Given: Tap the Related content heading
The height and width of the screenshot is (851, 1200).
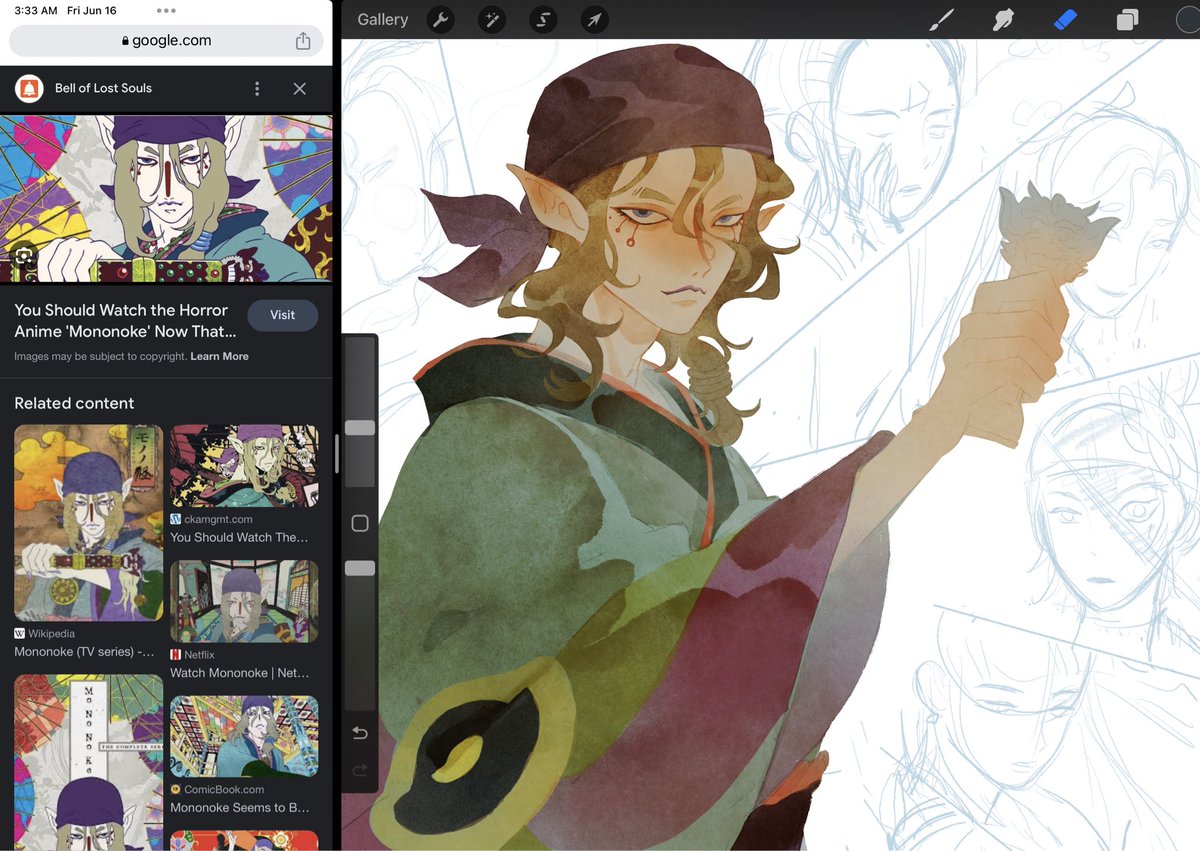Looking at the screenshot, I should coord(74,403).
